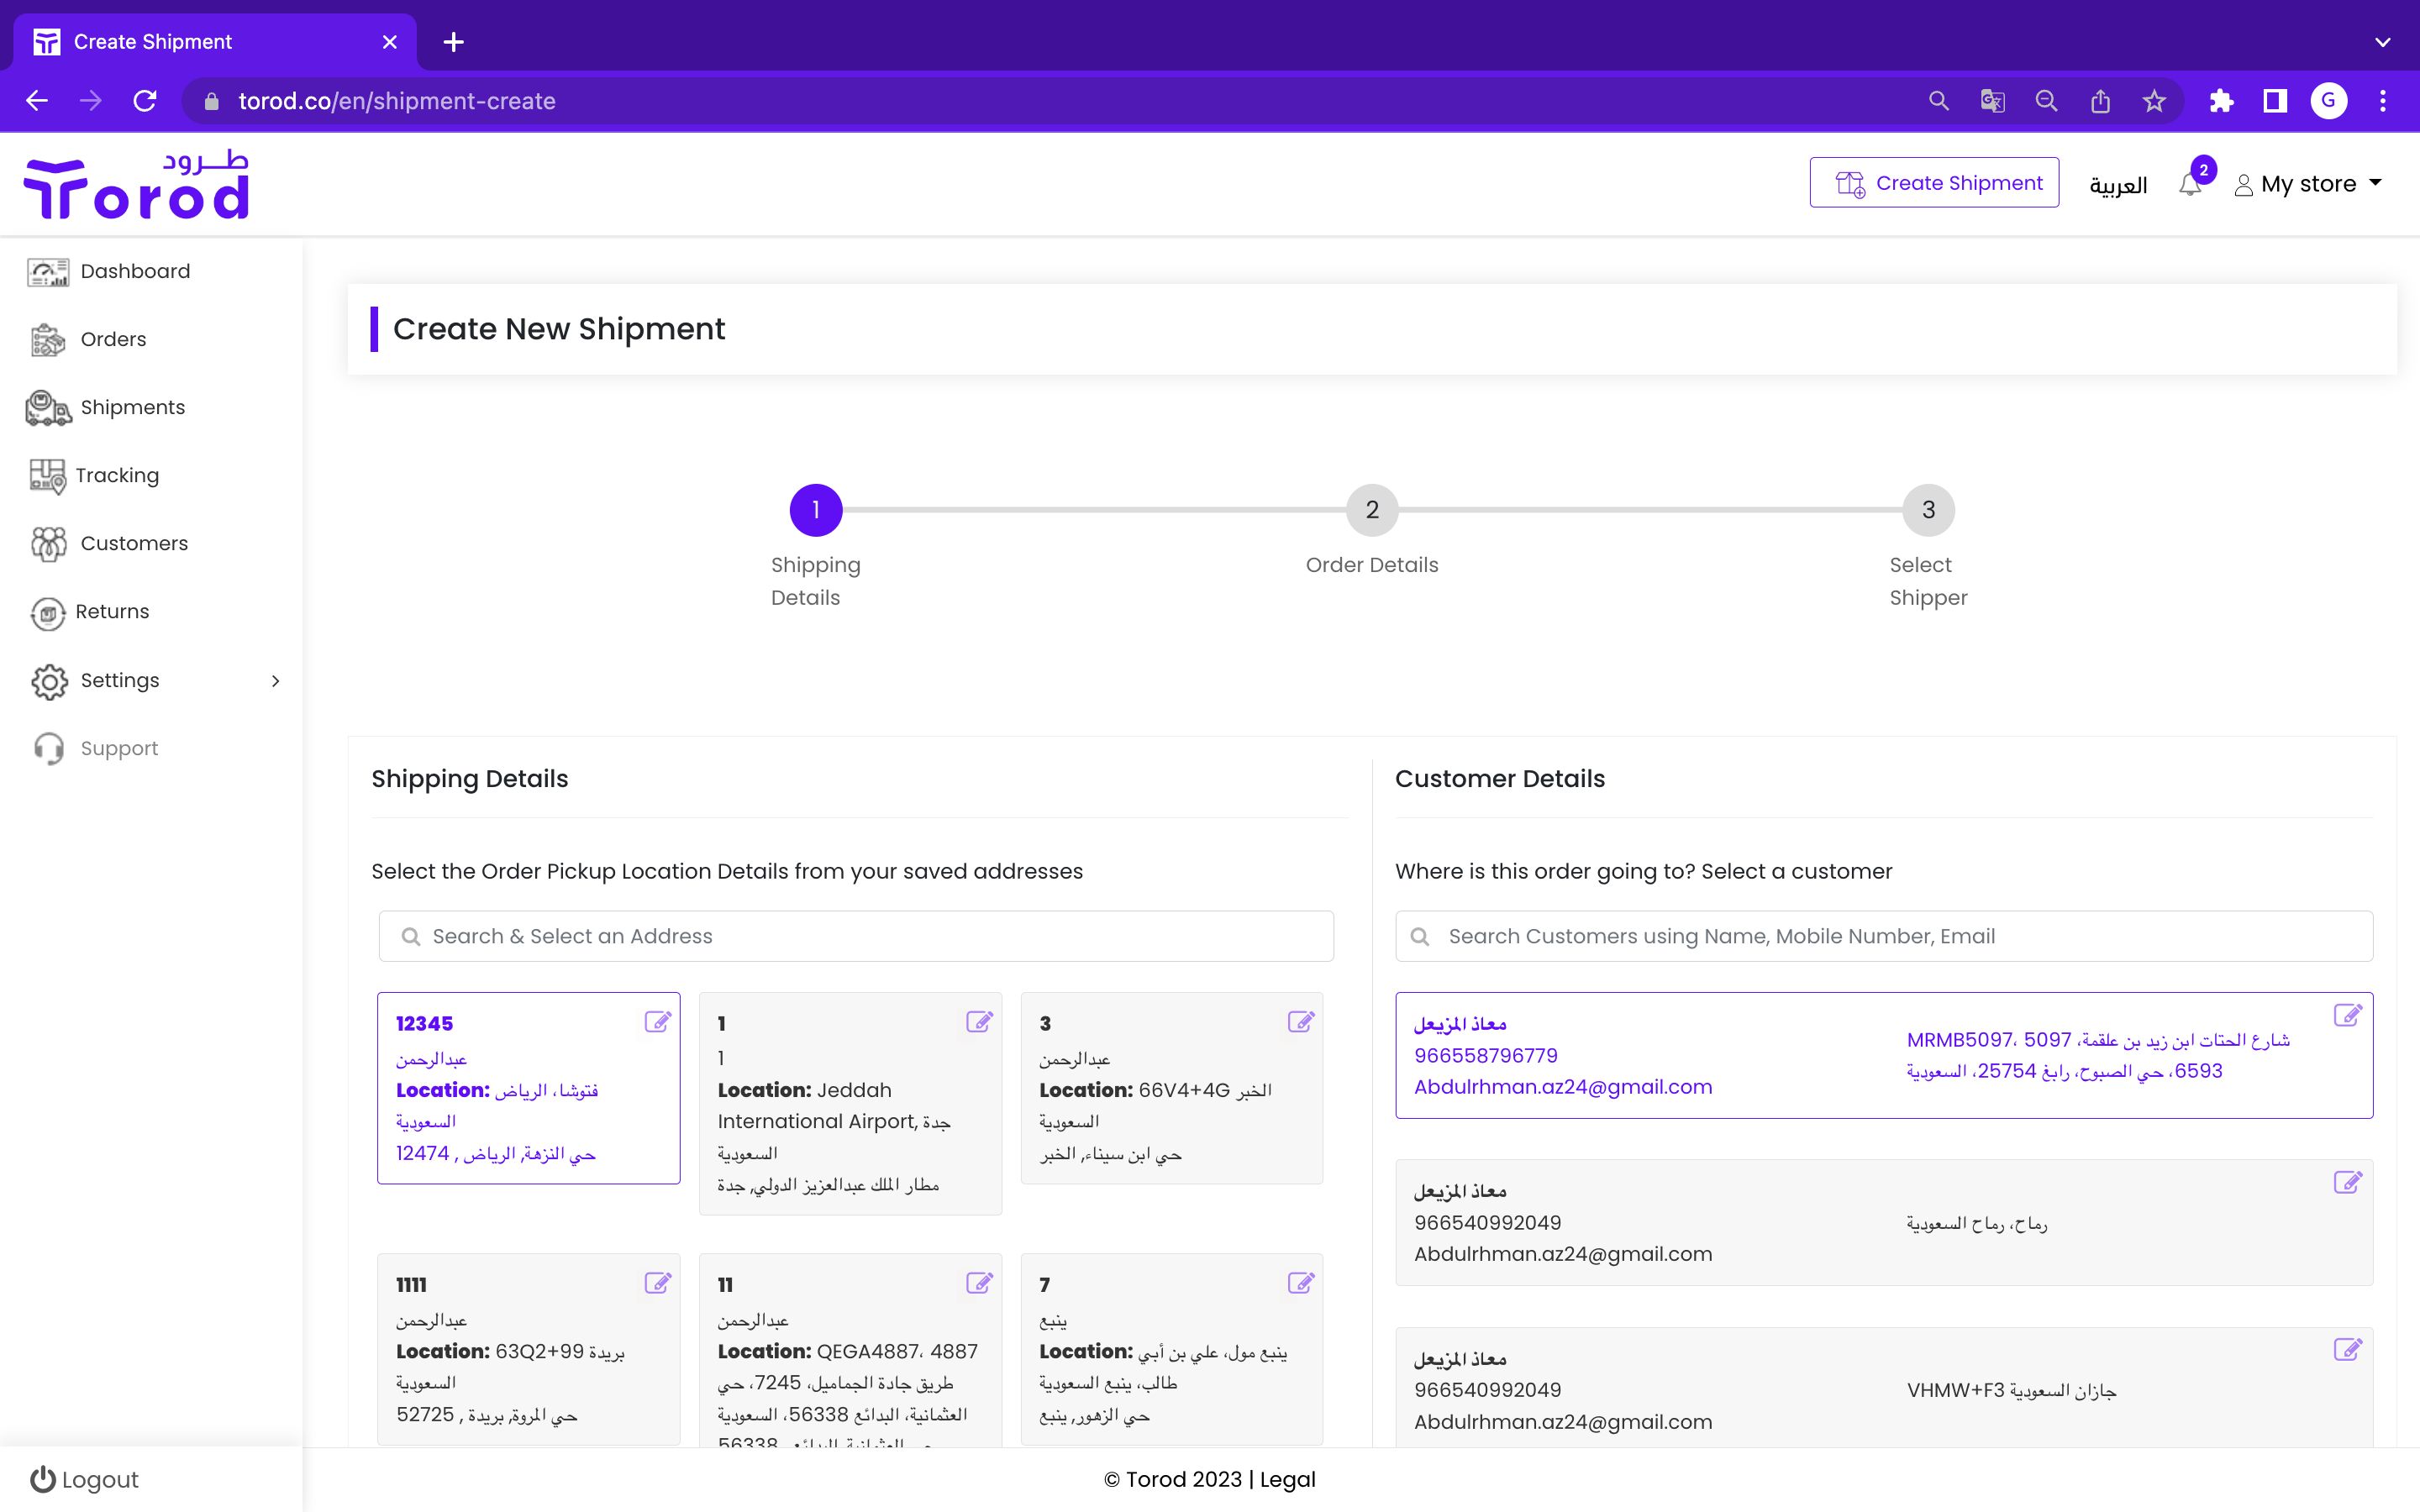Click the share icon in the address bar
The image size is (2420, 1512).
click(2100, 101)
